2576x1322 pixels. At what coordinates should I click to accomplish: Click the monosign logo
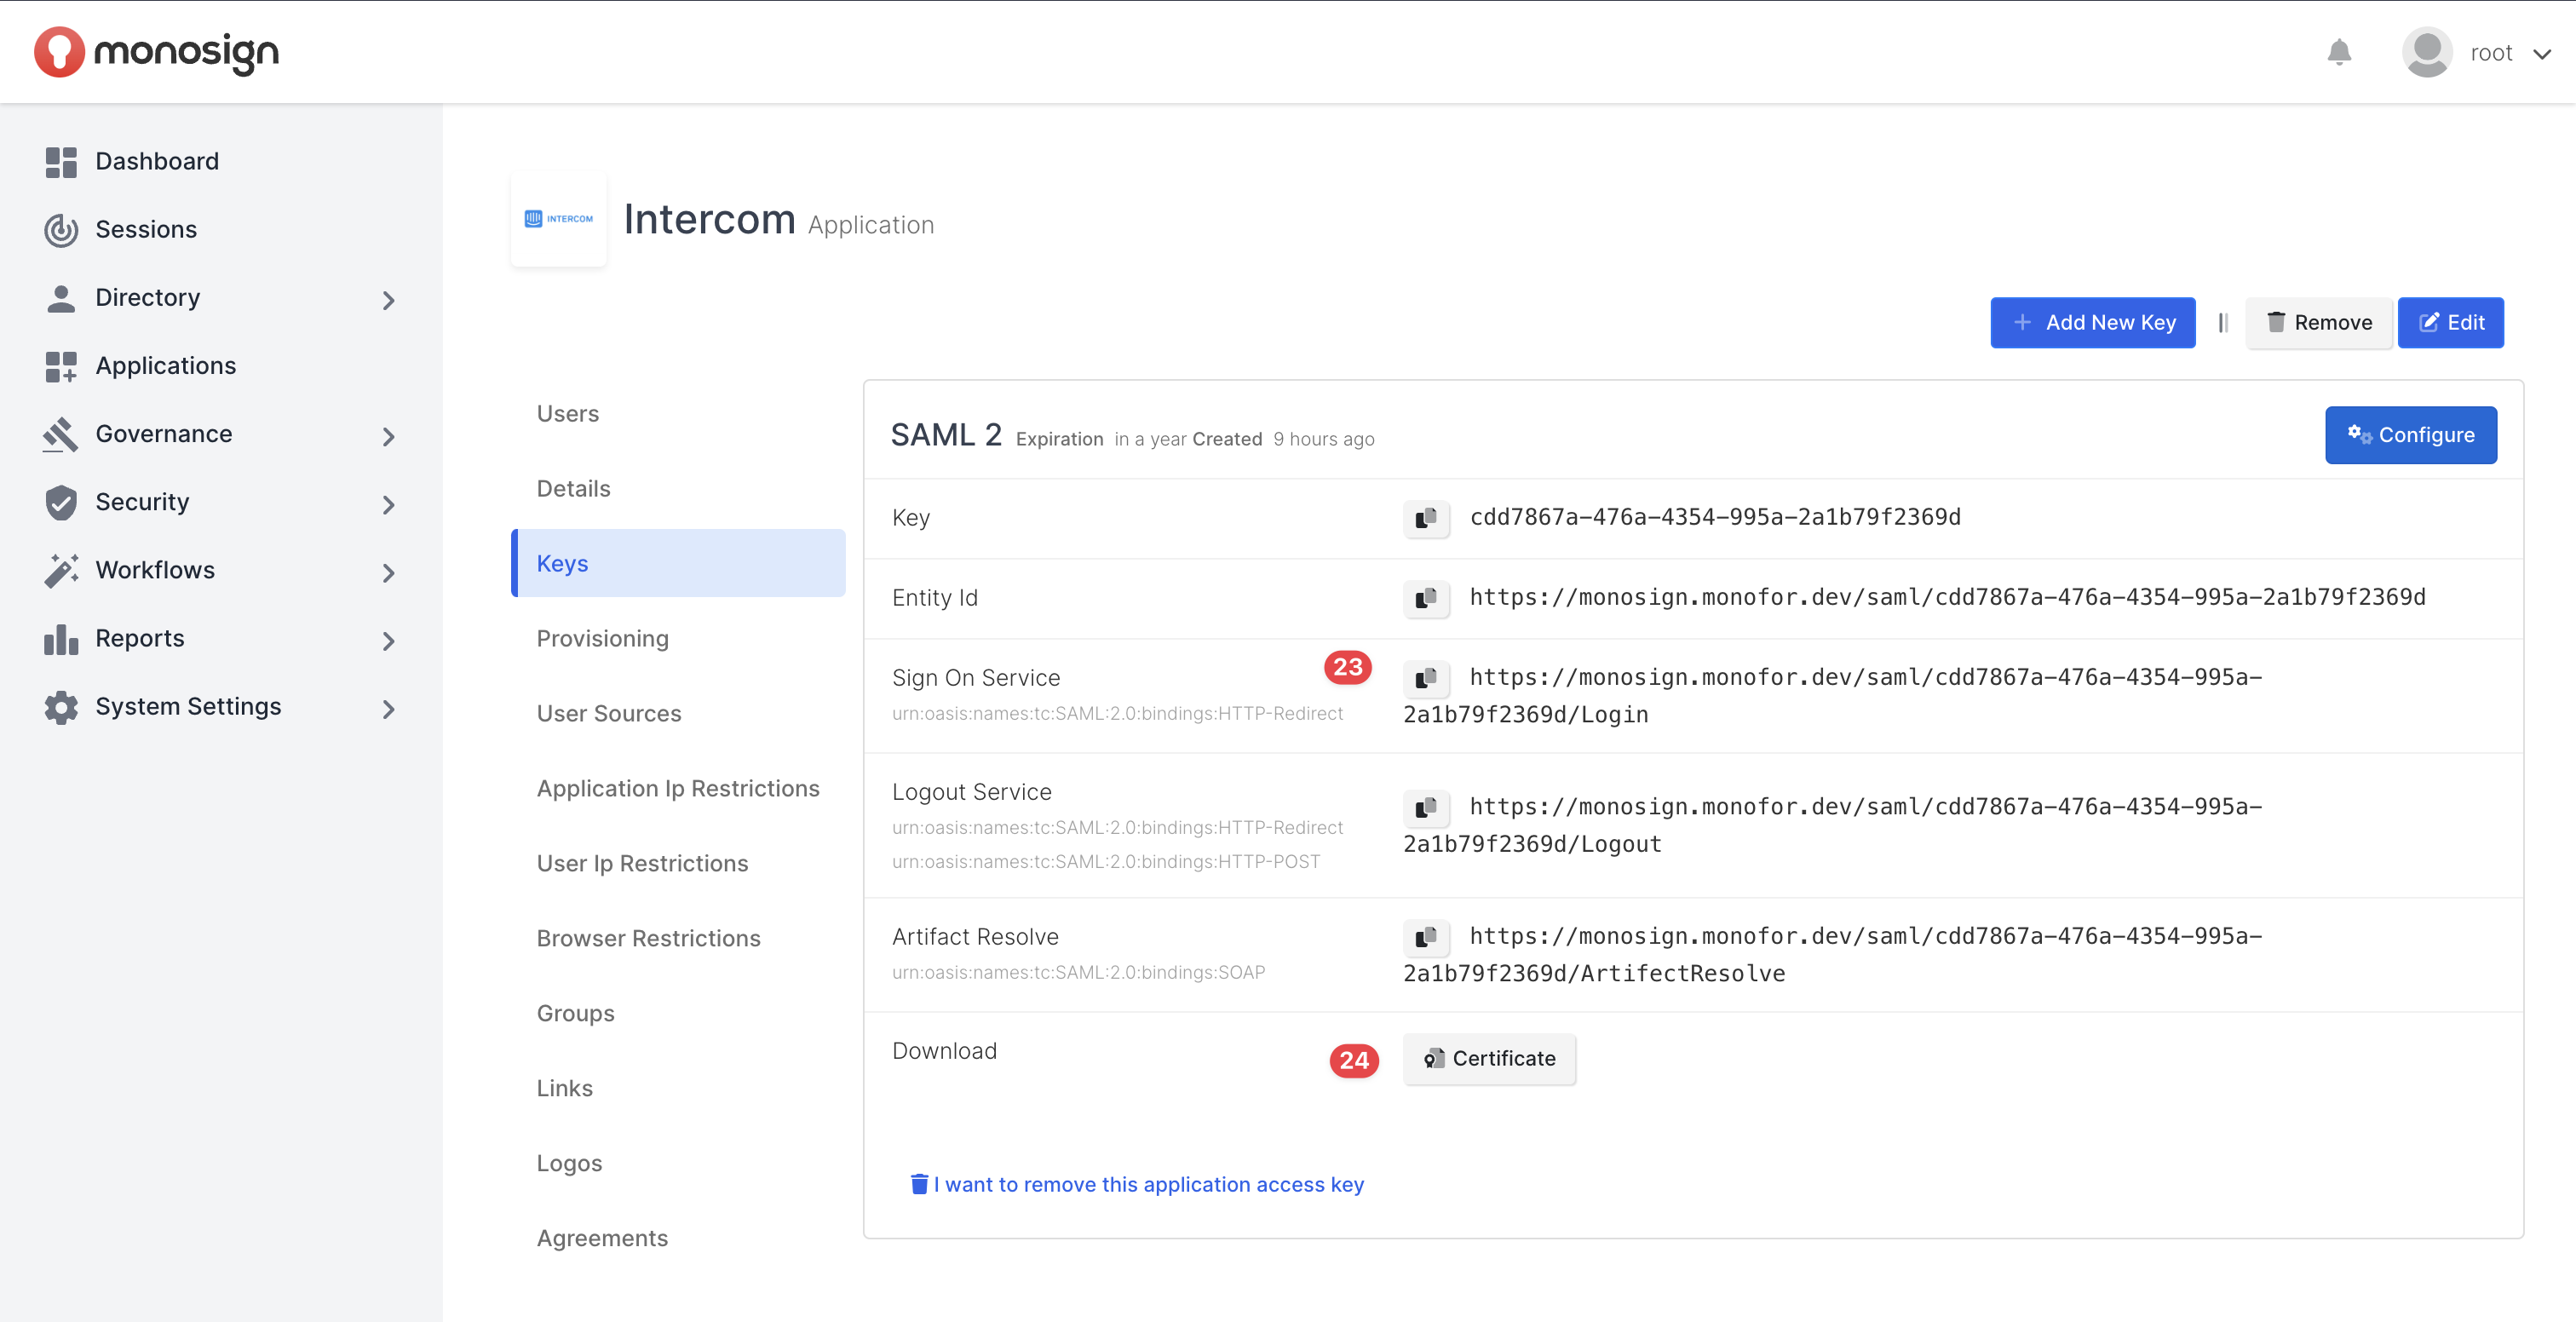click(157, 52)
